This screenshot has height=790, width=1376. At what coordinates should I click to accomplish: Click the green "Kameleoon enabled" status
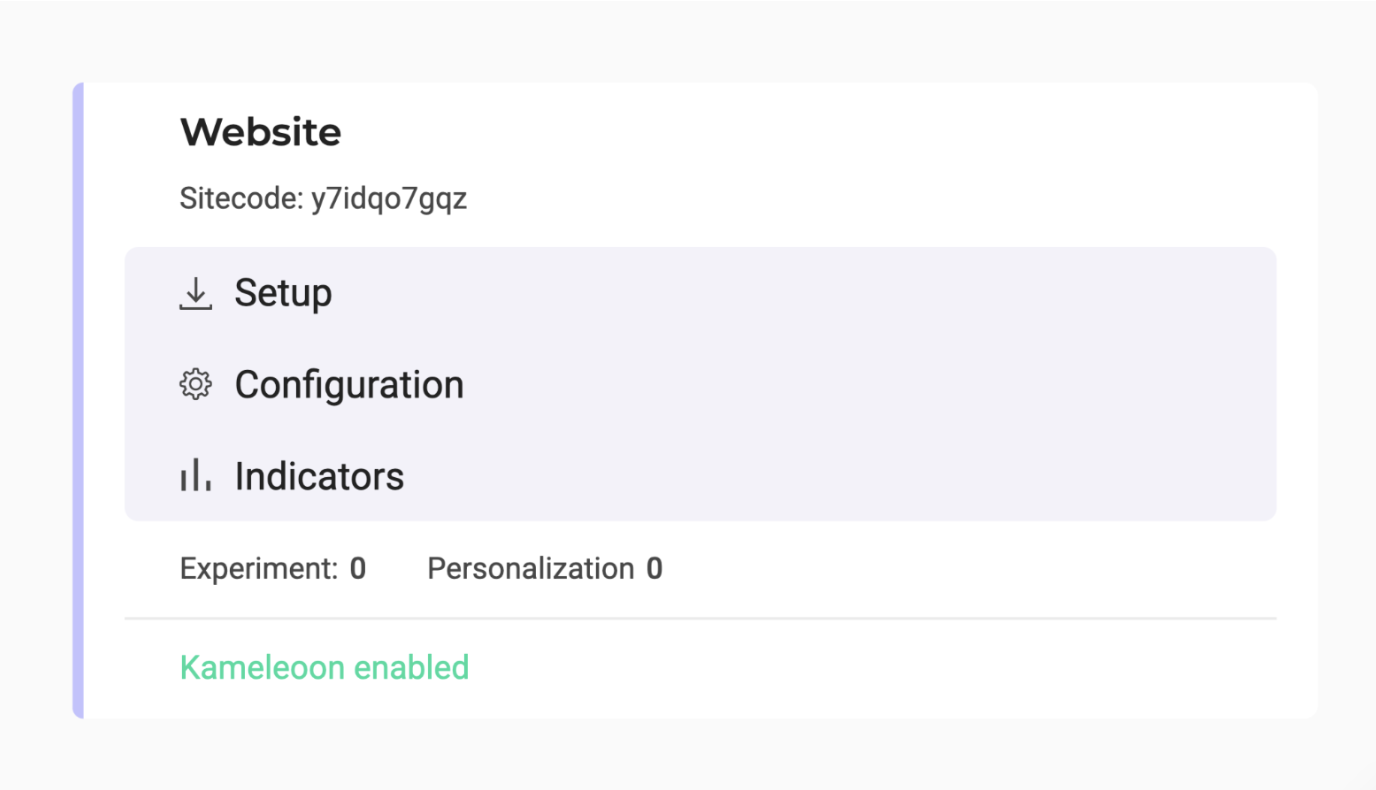[x=324, y=667]
